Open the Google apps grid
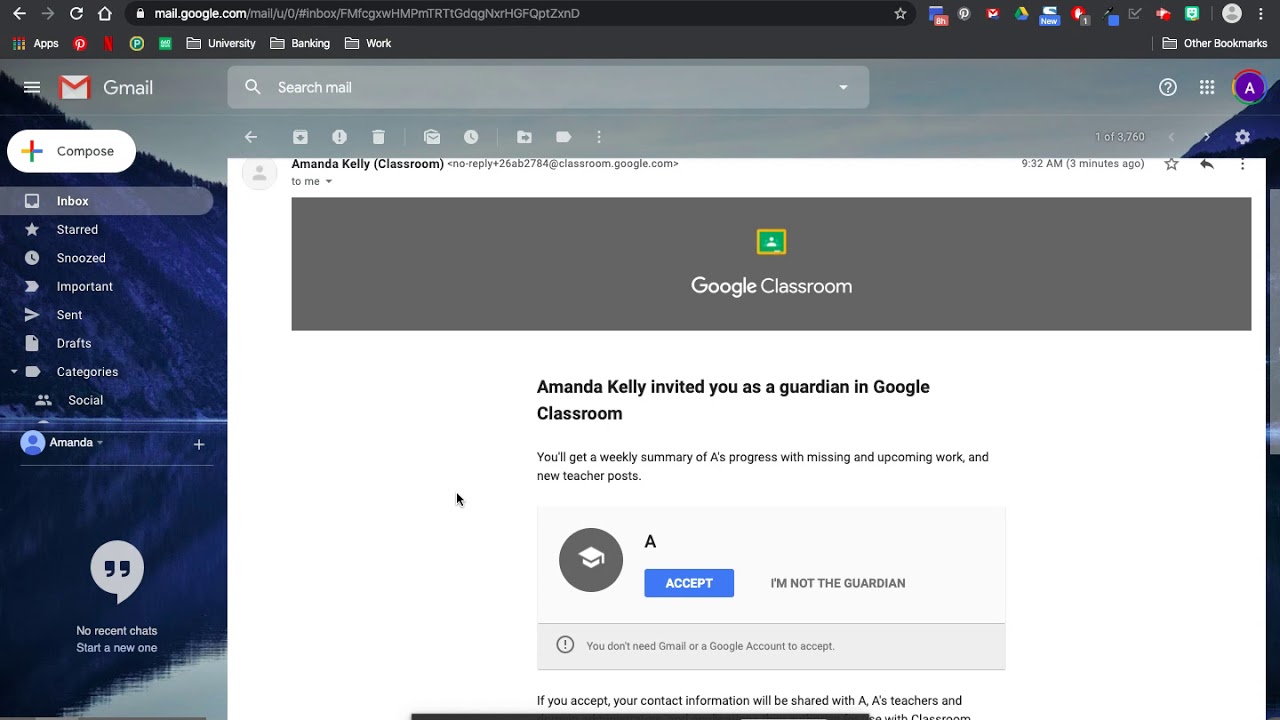The height and width of the screenshot is (720, 1280). point(1207,87)
